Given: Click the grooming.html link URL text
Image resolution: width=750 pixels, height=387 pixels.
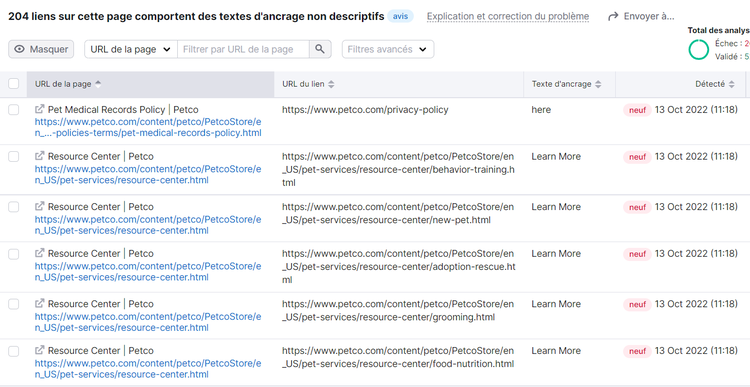Looking at the screenshot, I should click(398, 310).
